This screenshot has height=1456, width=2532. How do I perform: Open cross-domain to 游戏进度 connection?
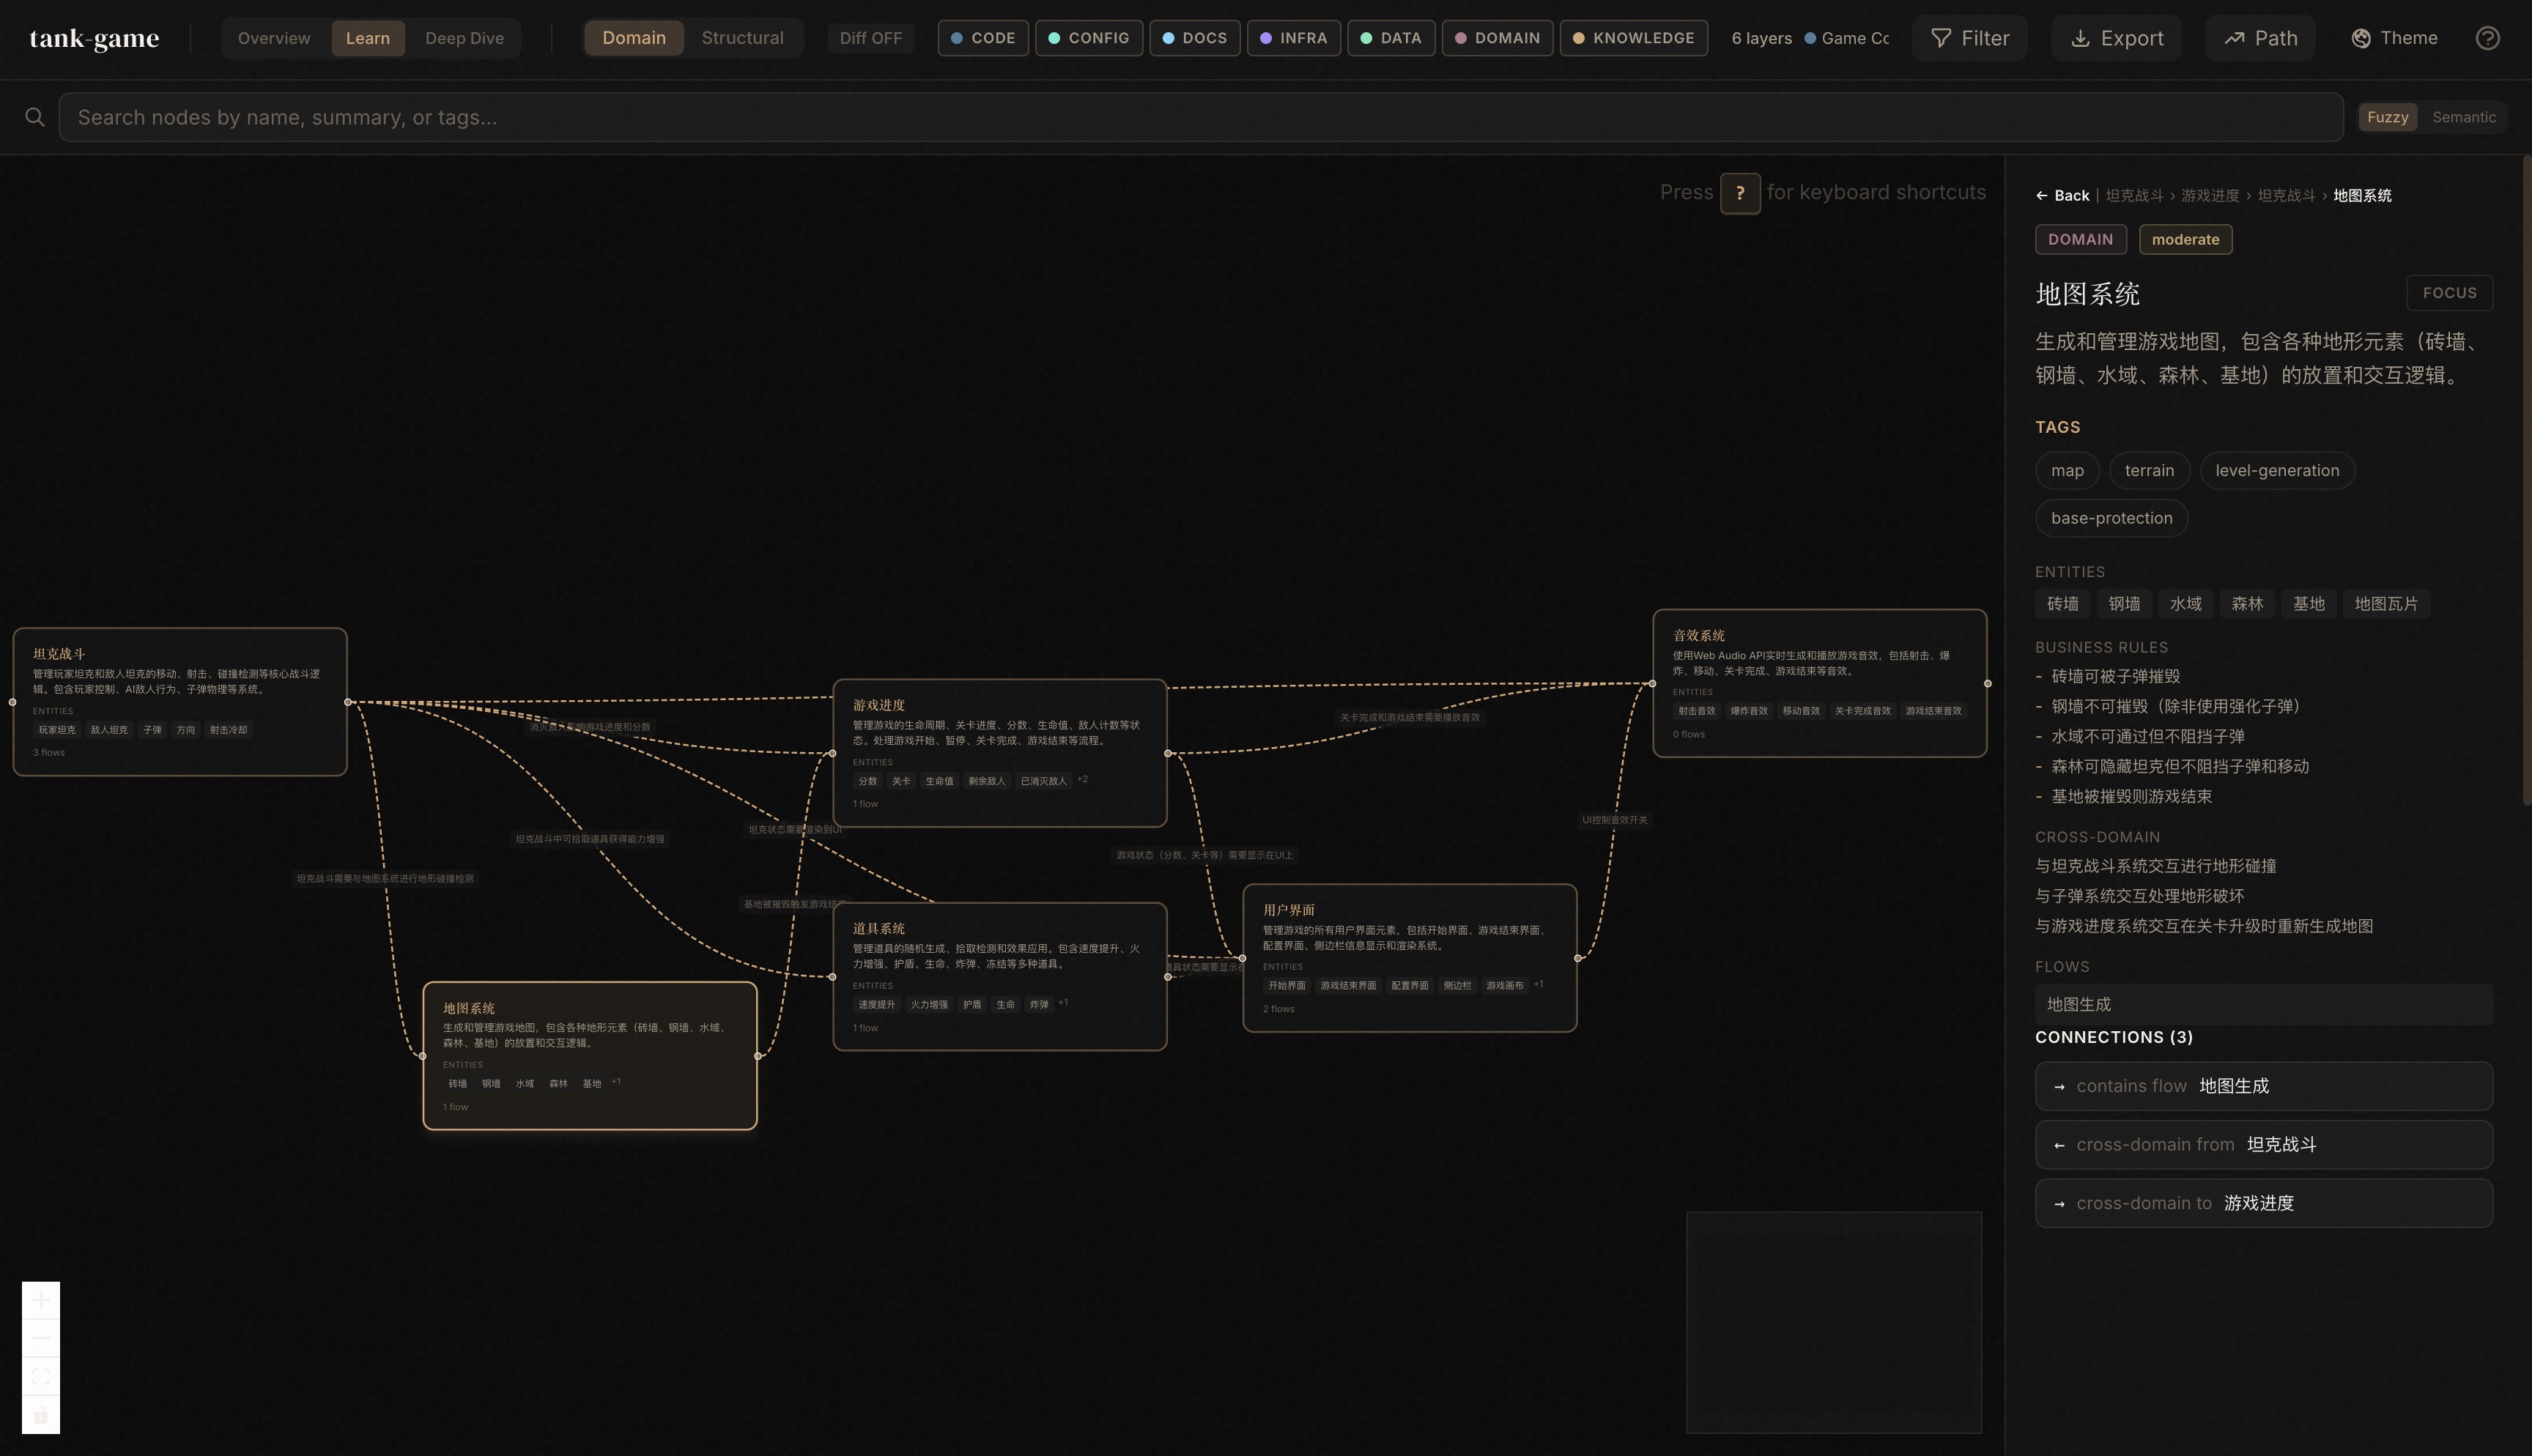point(2263,1203)
